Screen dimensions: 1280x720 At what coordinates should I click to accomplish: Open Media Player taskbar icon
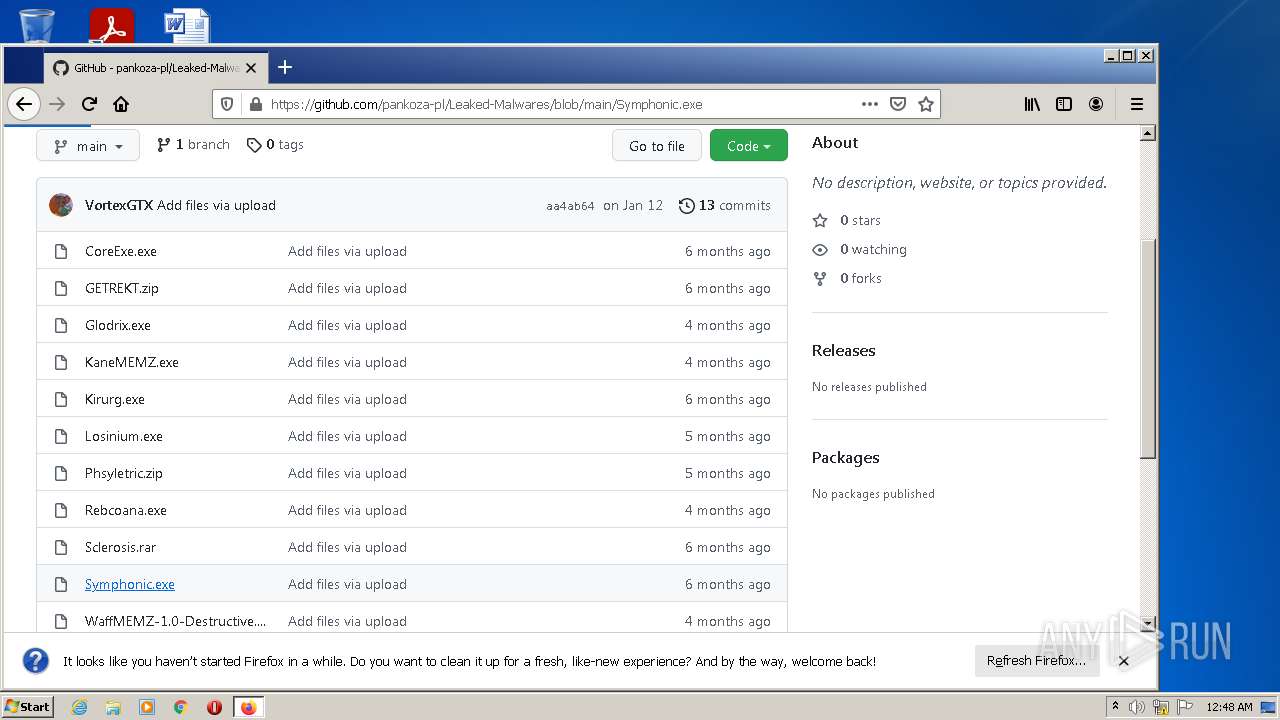pyautogui.click(x=147, y=707)
